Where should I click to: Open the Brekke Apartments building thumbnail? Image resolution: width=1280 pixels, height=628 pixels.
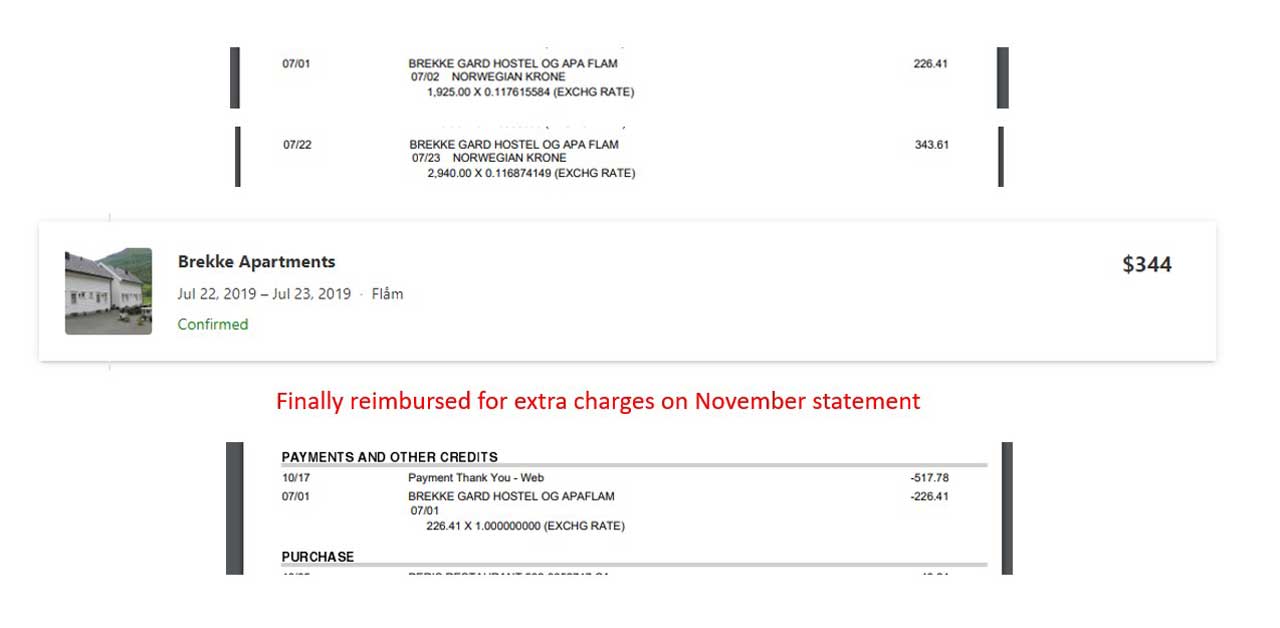coord(108,291)
